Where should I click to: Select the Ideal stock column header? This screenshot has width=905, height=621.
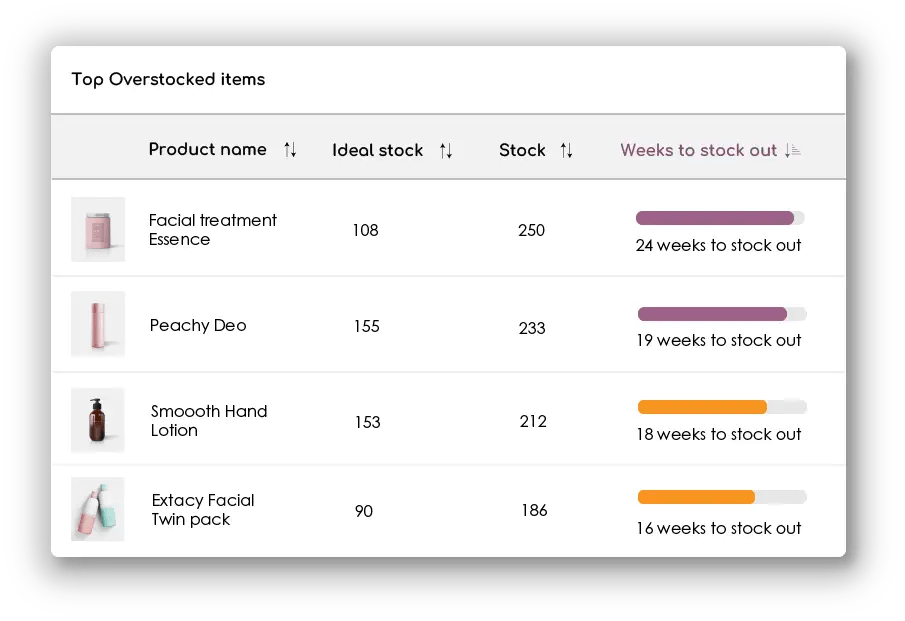click(378, 151)
